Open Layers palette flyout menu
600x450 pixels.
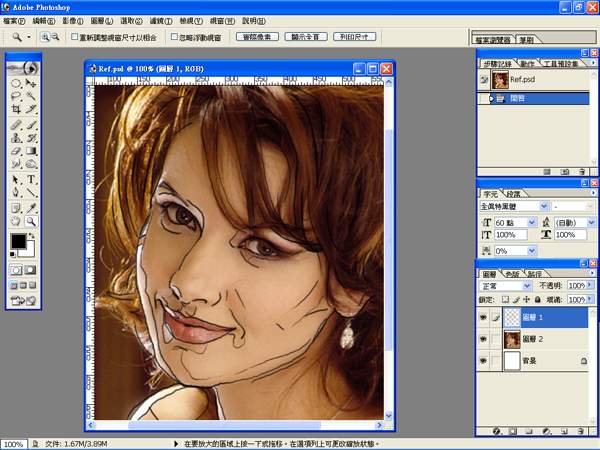[x=593, y=273]
